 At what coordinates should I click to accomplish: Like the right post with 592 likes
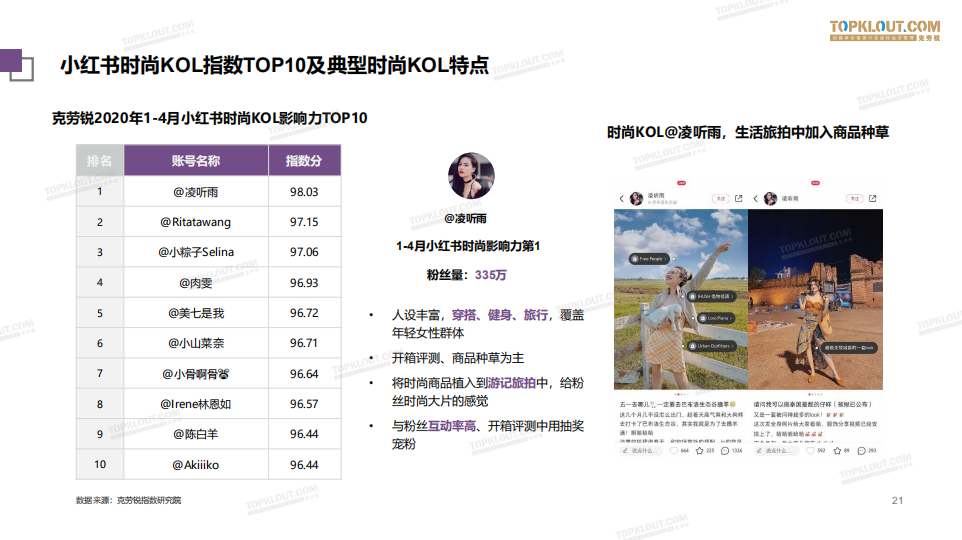coord(810,450)
